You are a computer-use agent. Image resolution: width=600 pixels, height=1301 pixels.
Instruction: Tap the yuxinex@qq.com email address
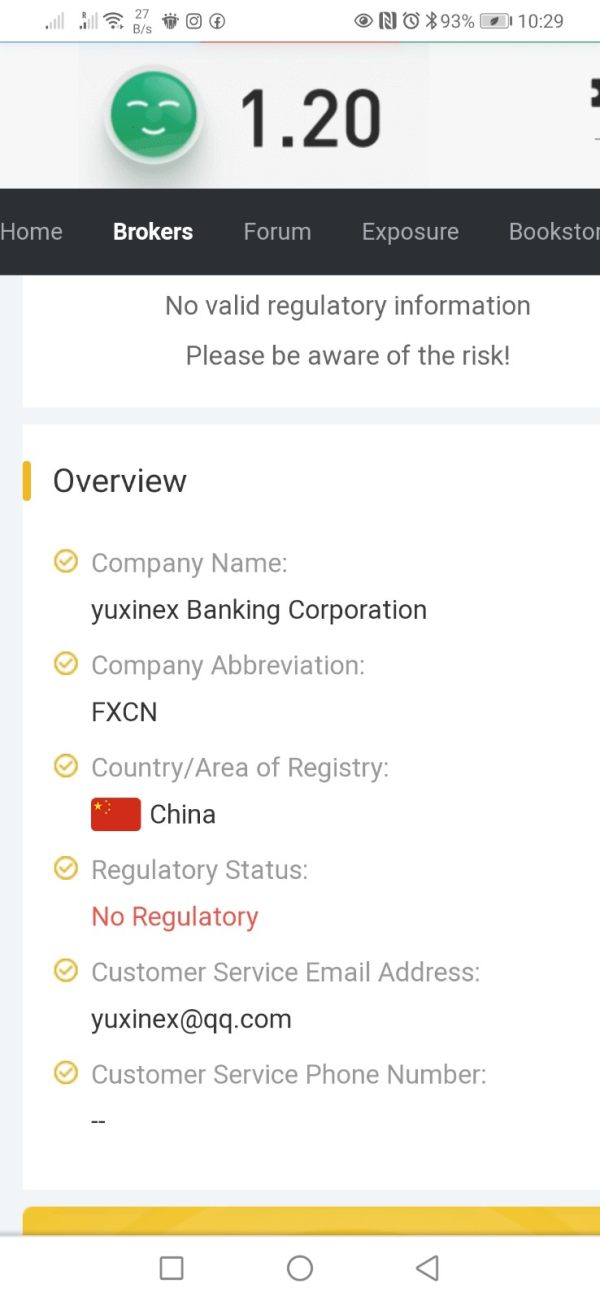(191, 1019)
